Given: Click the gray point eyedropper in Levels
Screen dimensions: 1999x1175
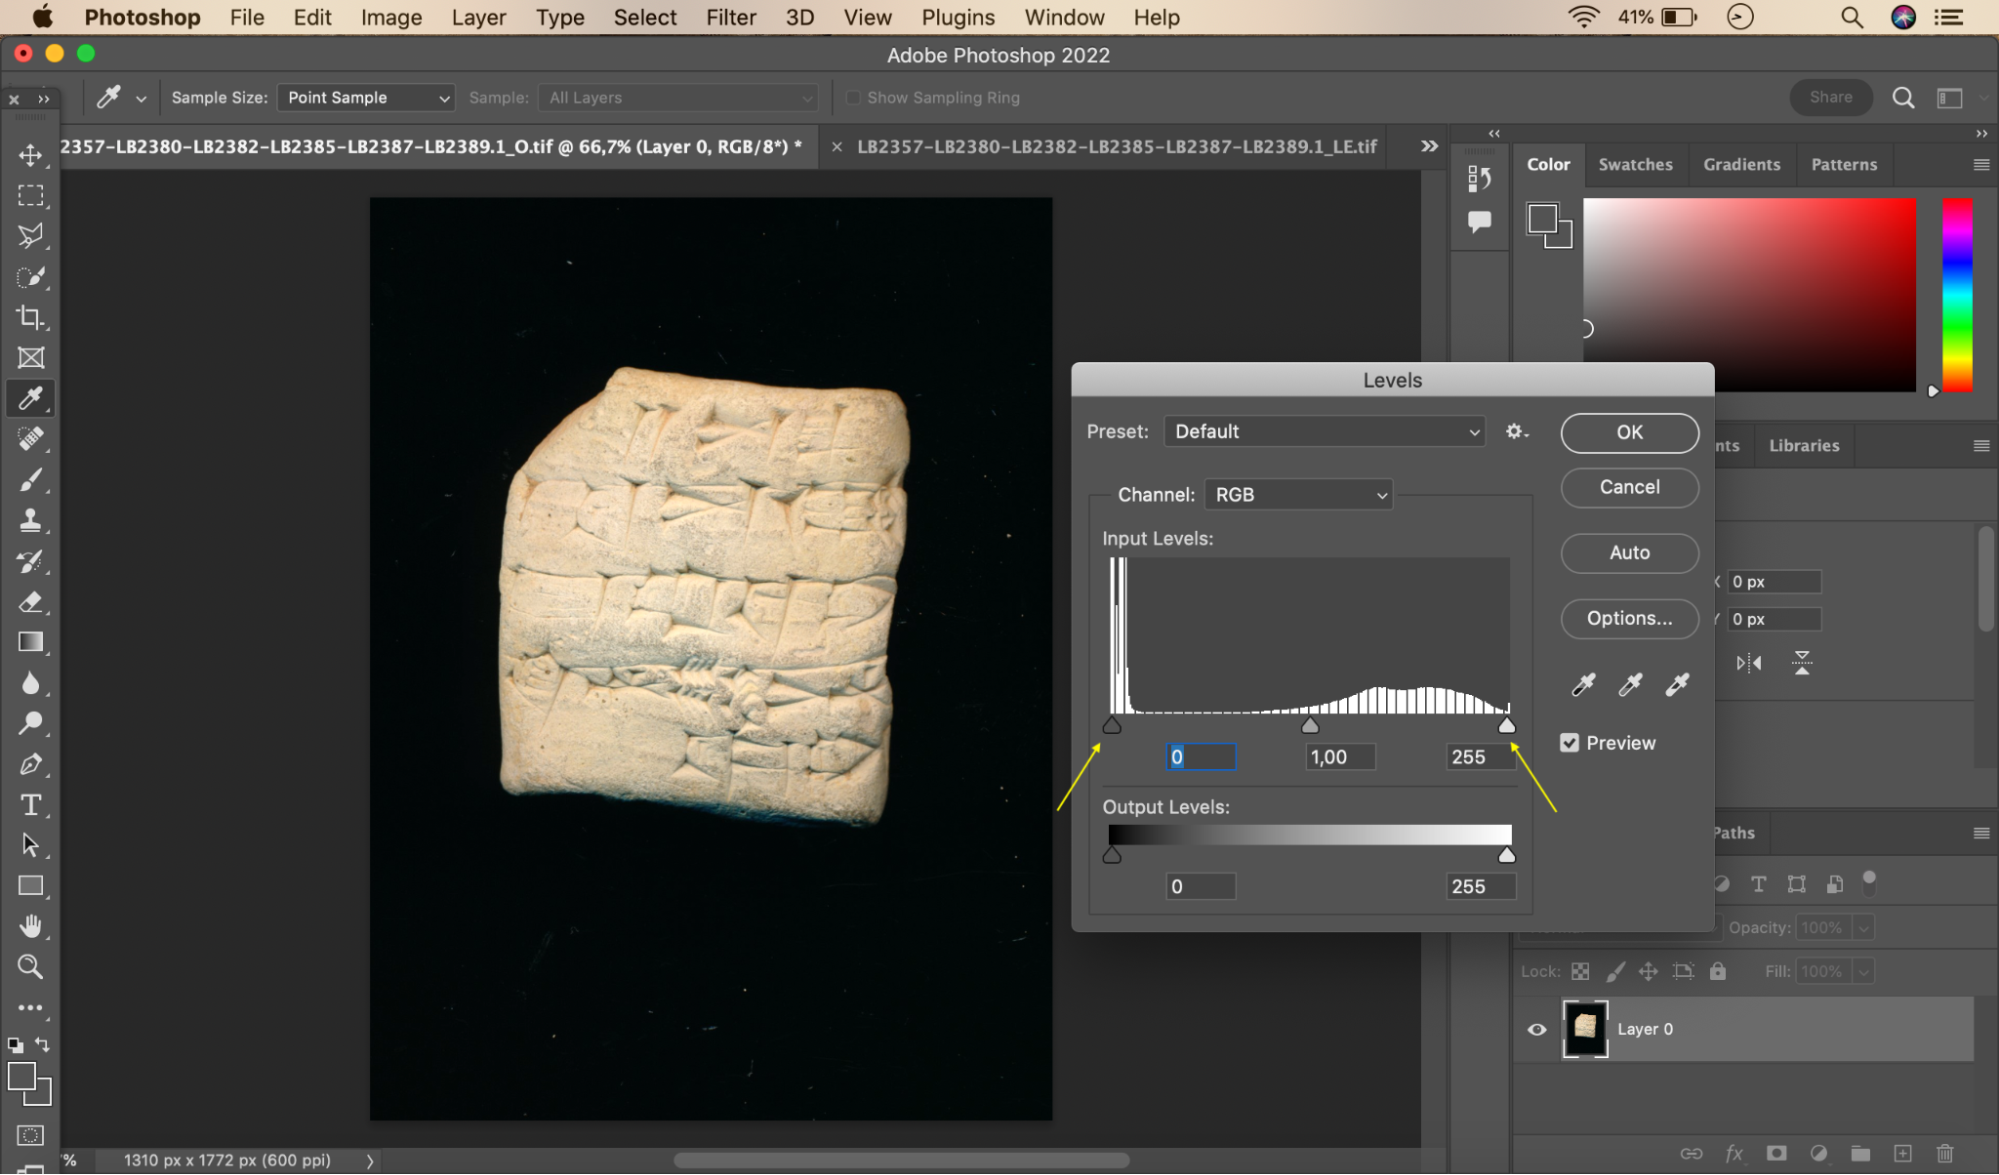Looking at the screenshot, I should [x=1630, y=685].
